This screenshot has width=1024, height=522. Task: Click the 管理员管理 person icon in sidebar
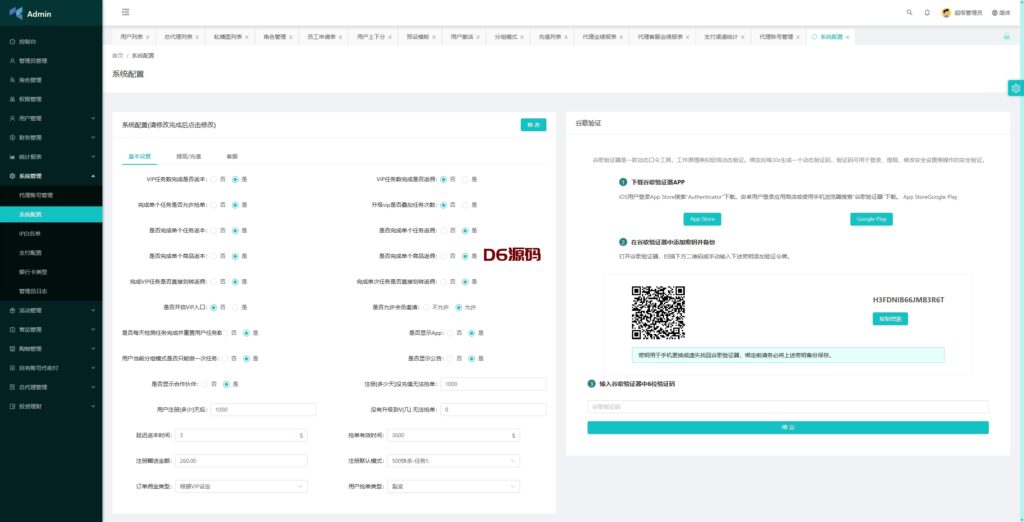click(12, 61)
